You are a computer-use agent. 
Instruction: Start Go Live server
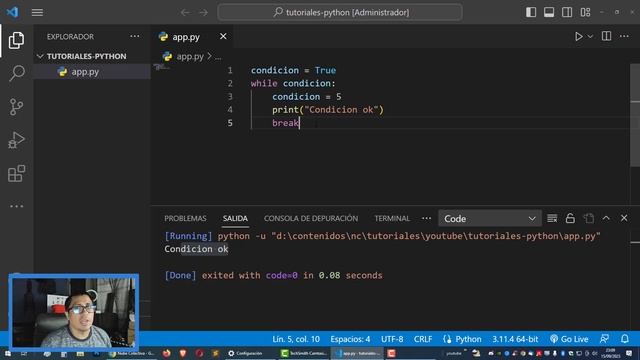tap(569, 339)
